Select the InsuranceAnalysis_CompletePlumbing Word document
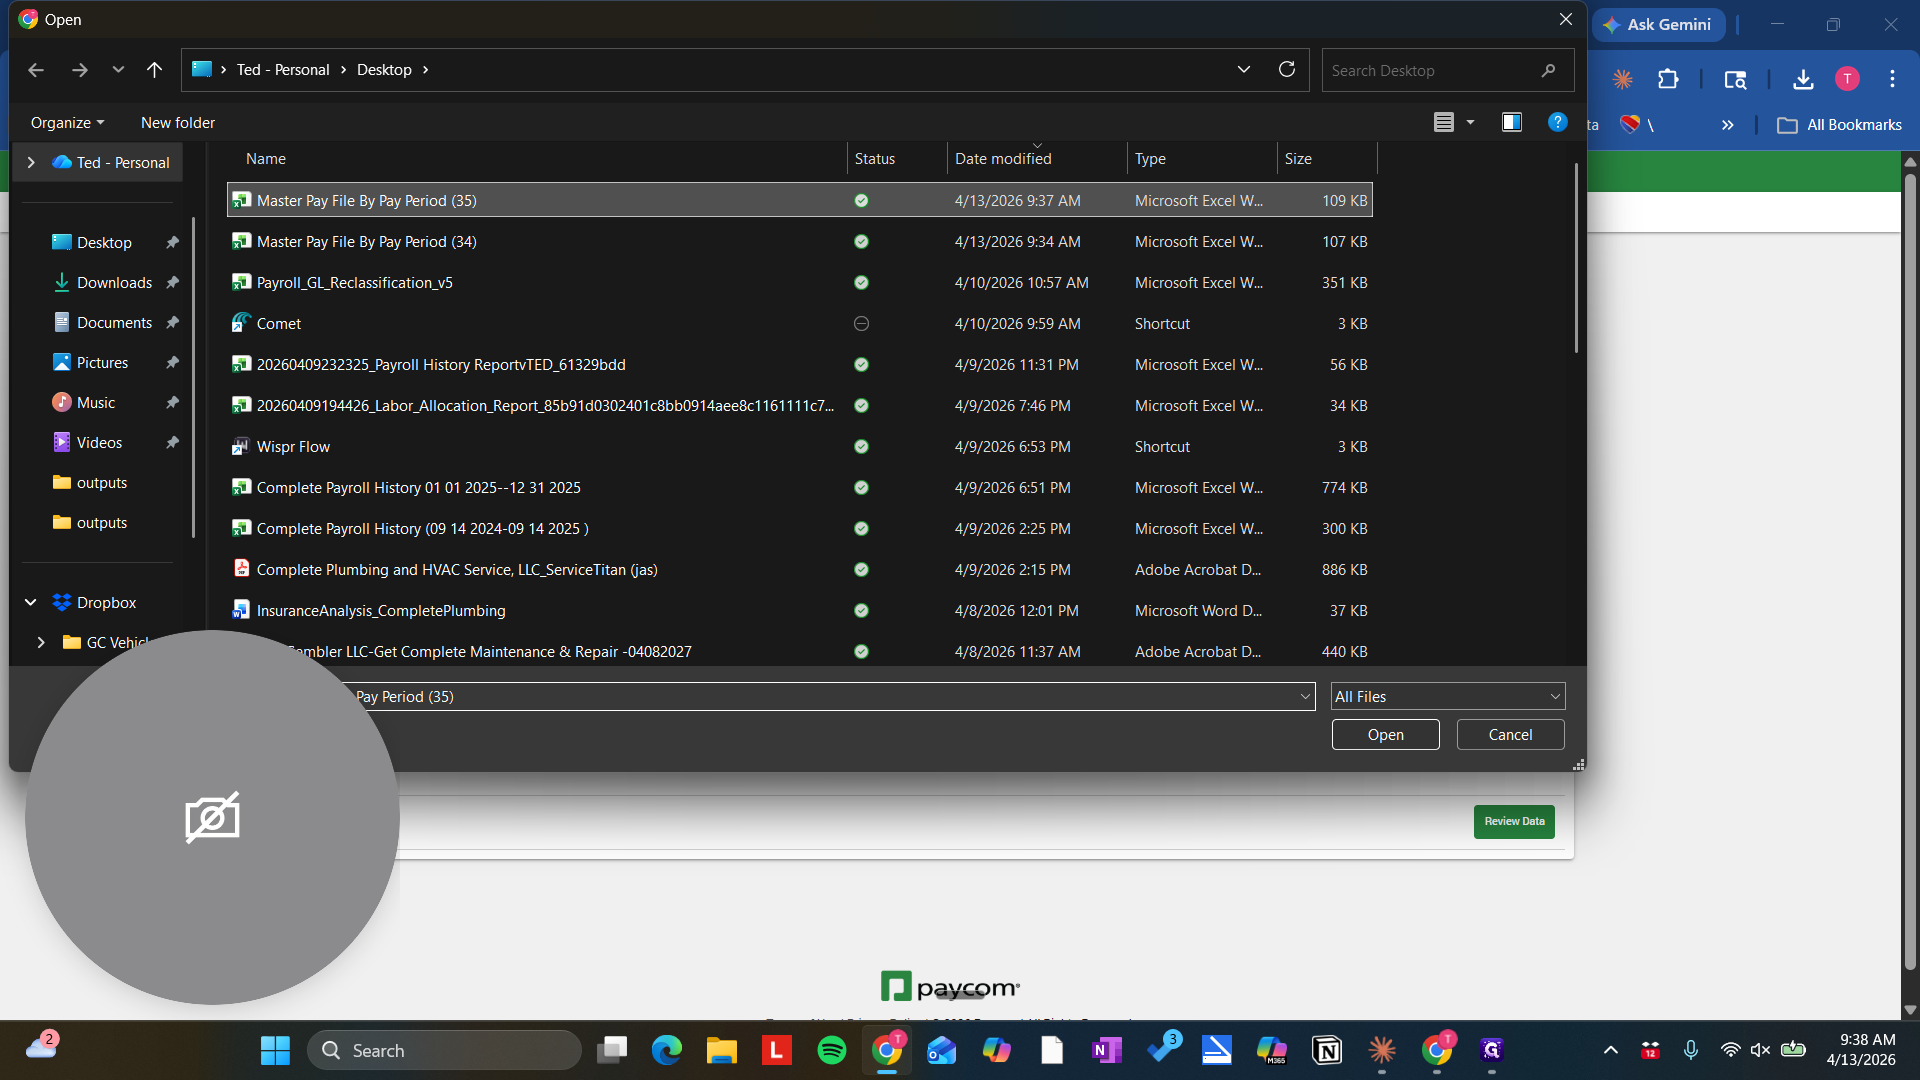1920x1080 pixels. pos(380,611)
